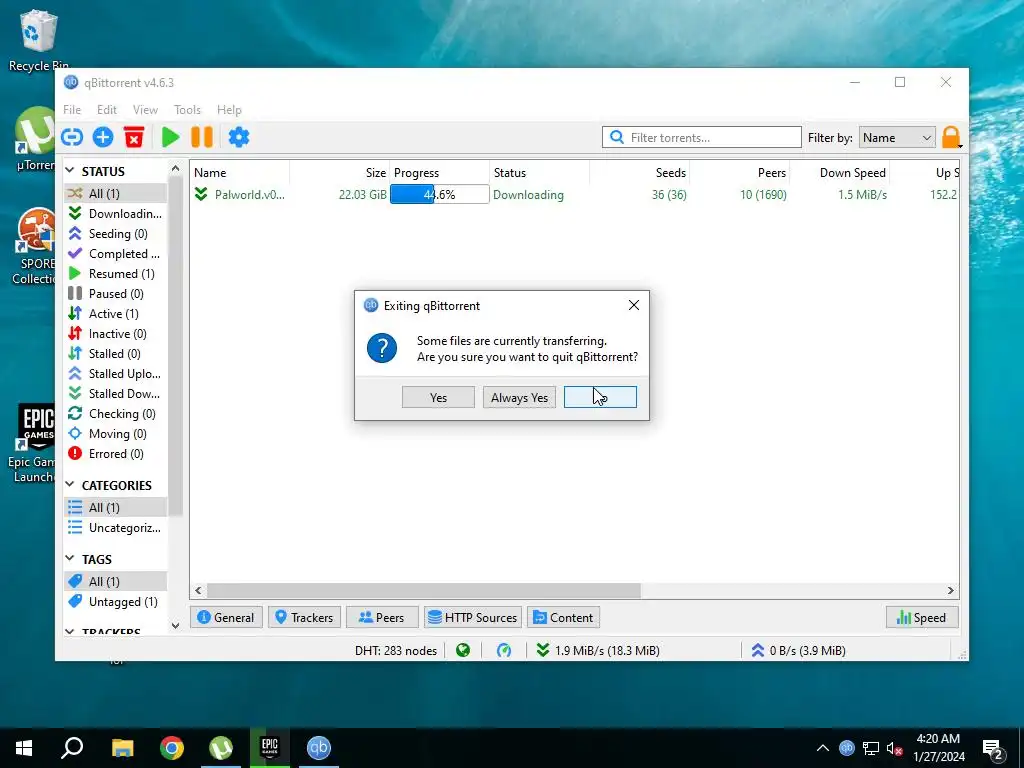Image resolution: width=1024 pixels, height=768 pixels.
Task: Select the Paused (0) filter
Action: click(116, 294)
